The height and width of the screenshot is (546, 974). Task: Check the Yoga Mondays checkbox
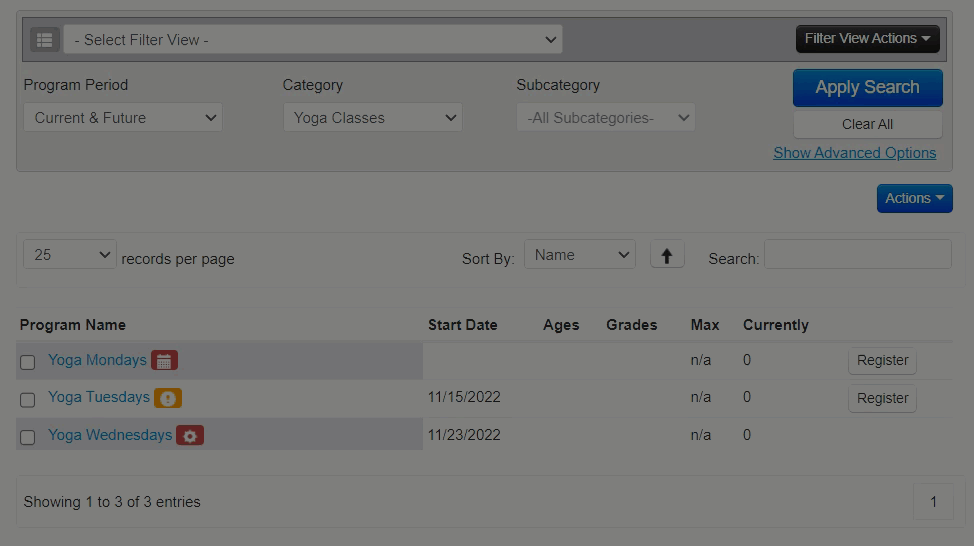click(x=28, y=362)
